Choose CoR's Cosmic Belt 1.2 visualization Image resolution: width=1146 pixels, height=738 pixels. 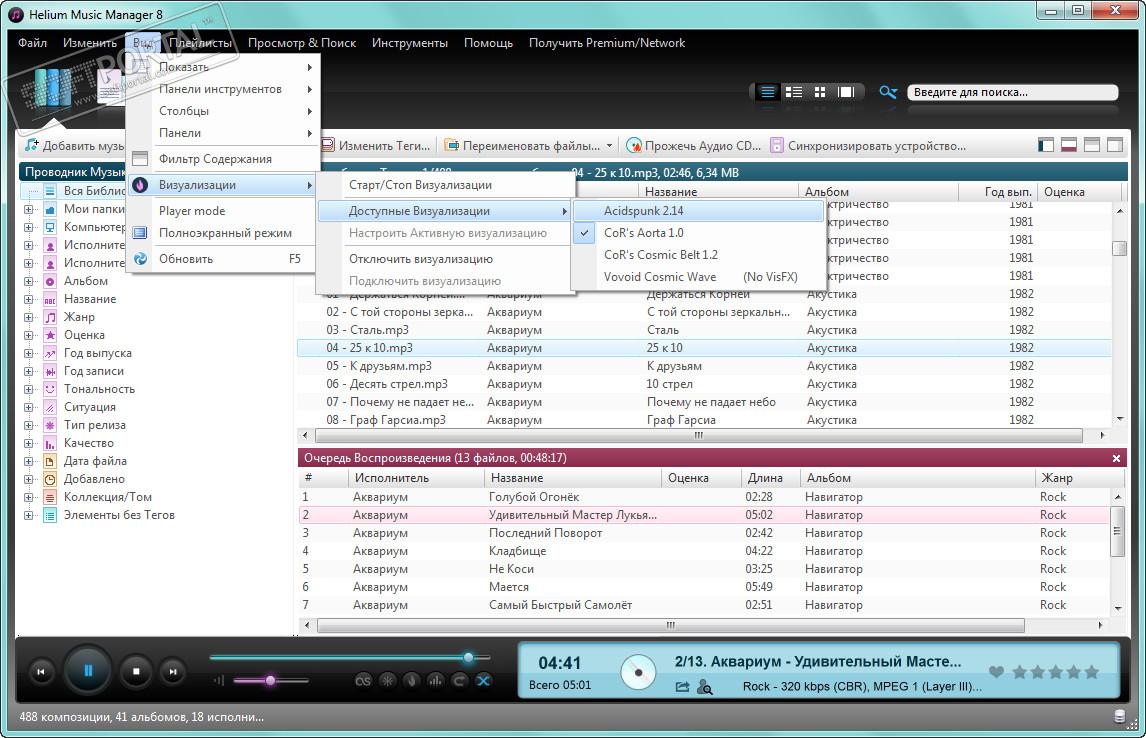pos(699,254)
